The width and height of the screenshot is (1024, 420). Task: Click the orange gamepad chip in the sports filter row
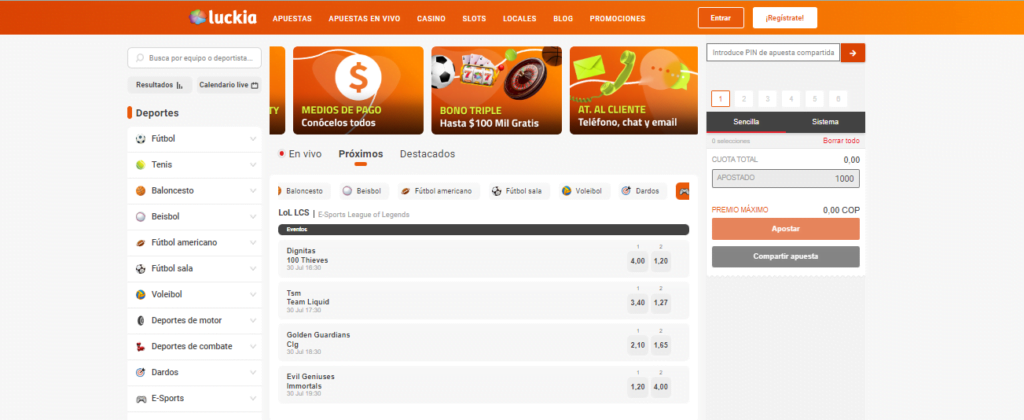[x=682, y=191]
